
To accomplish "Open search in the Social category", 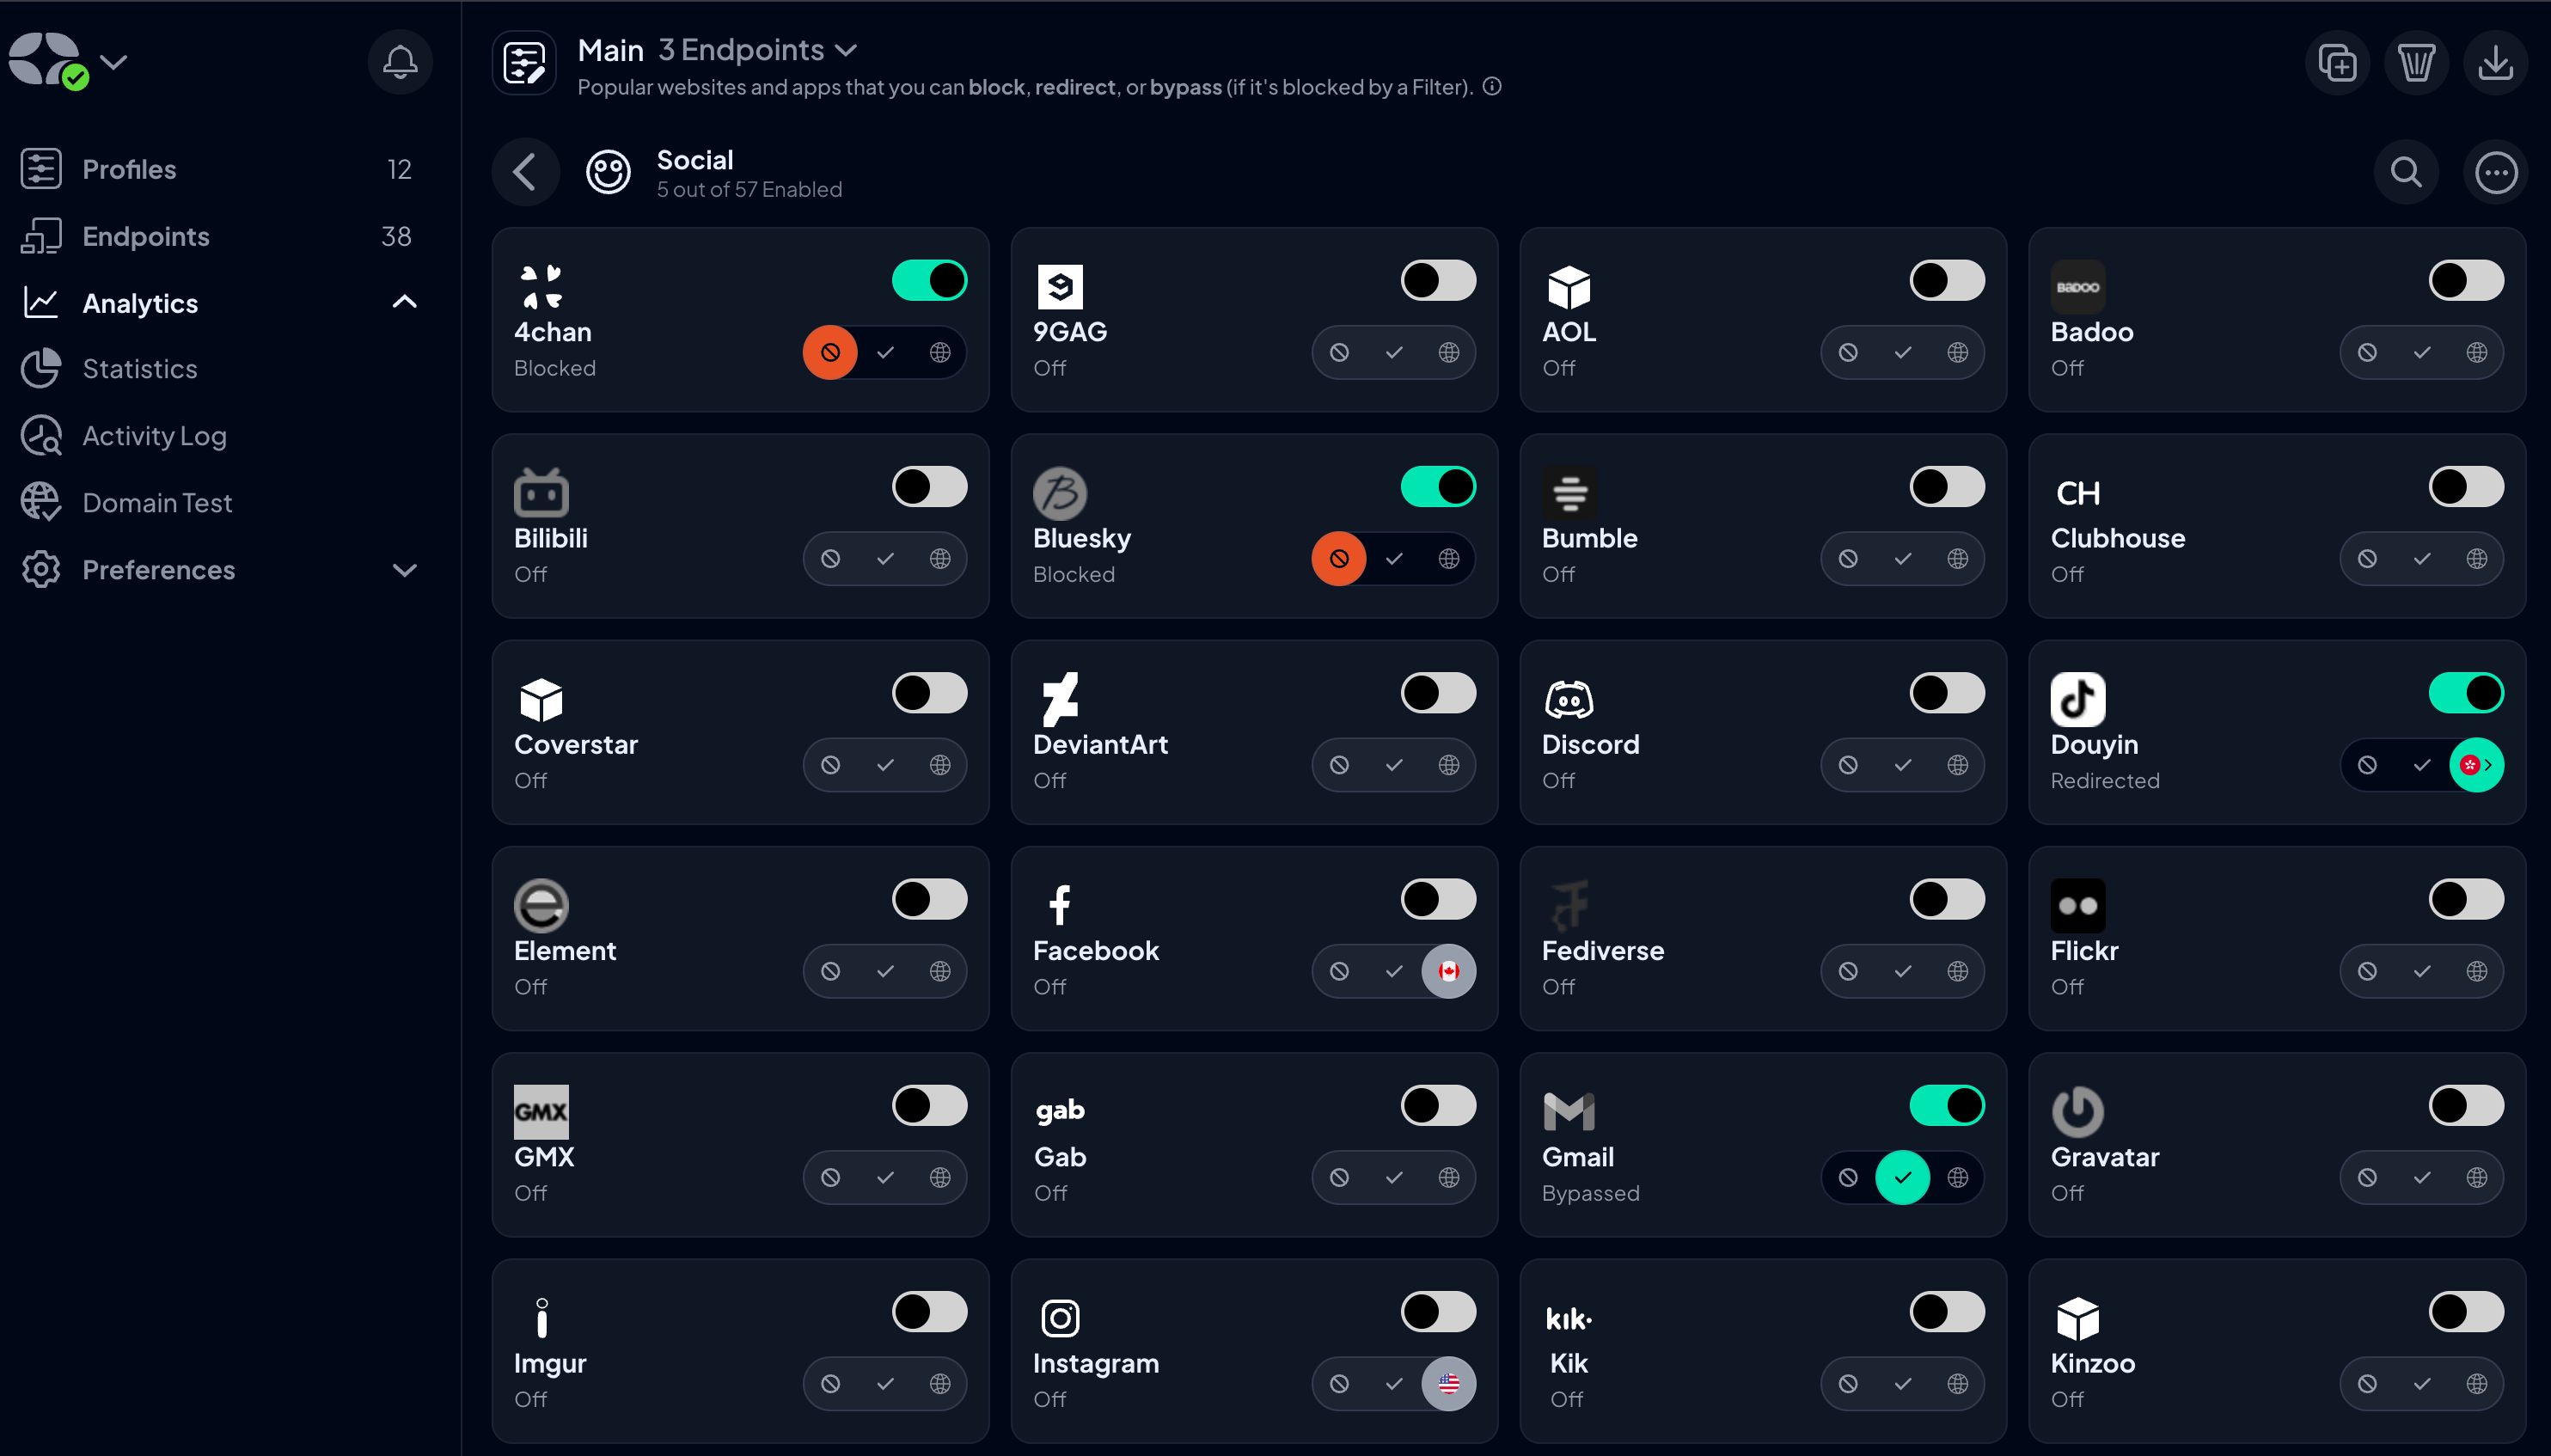I will [2405, 172].
